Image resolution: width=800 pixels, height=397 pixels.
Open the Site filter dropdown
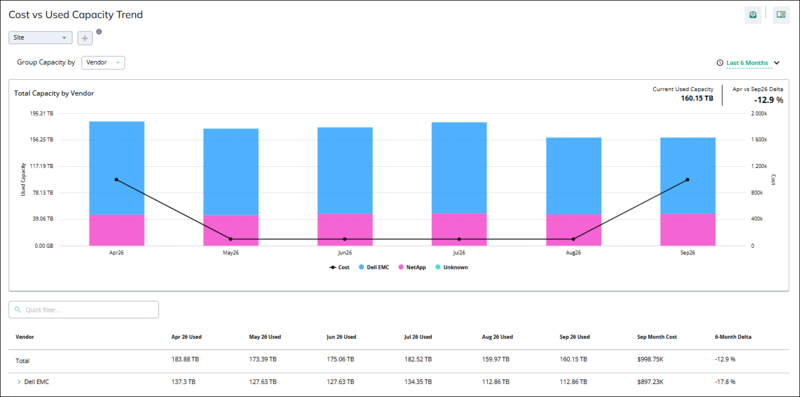click(x=40, y=38)
